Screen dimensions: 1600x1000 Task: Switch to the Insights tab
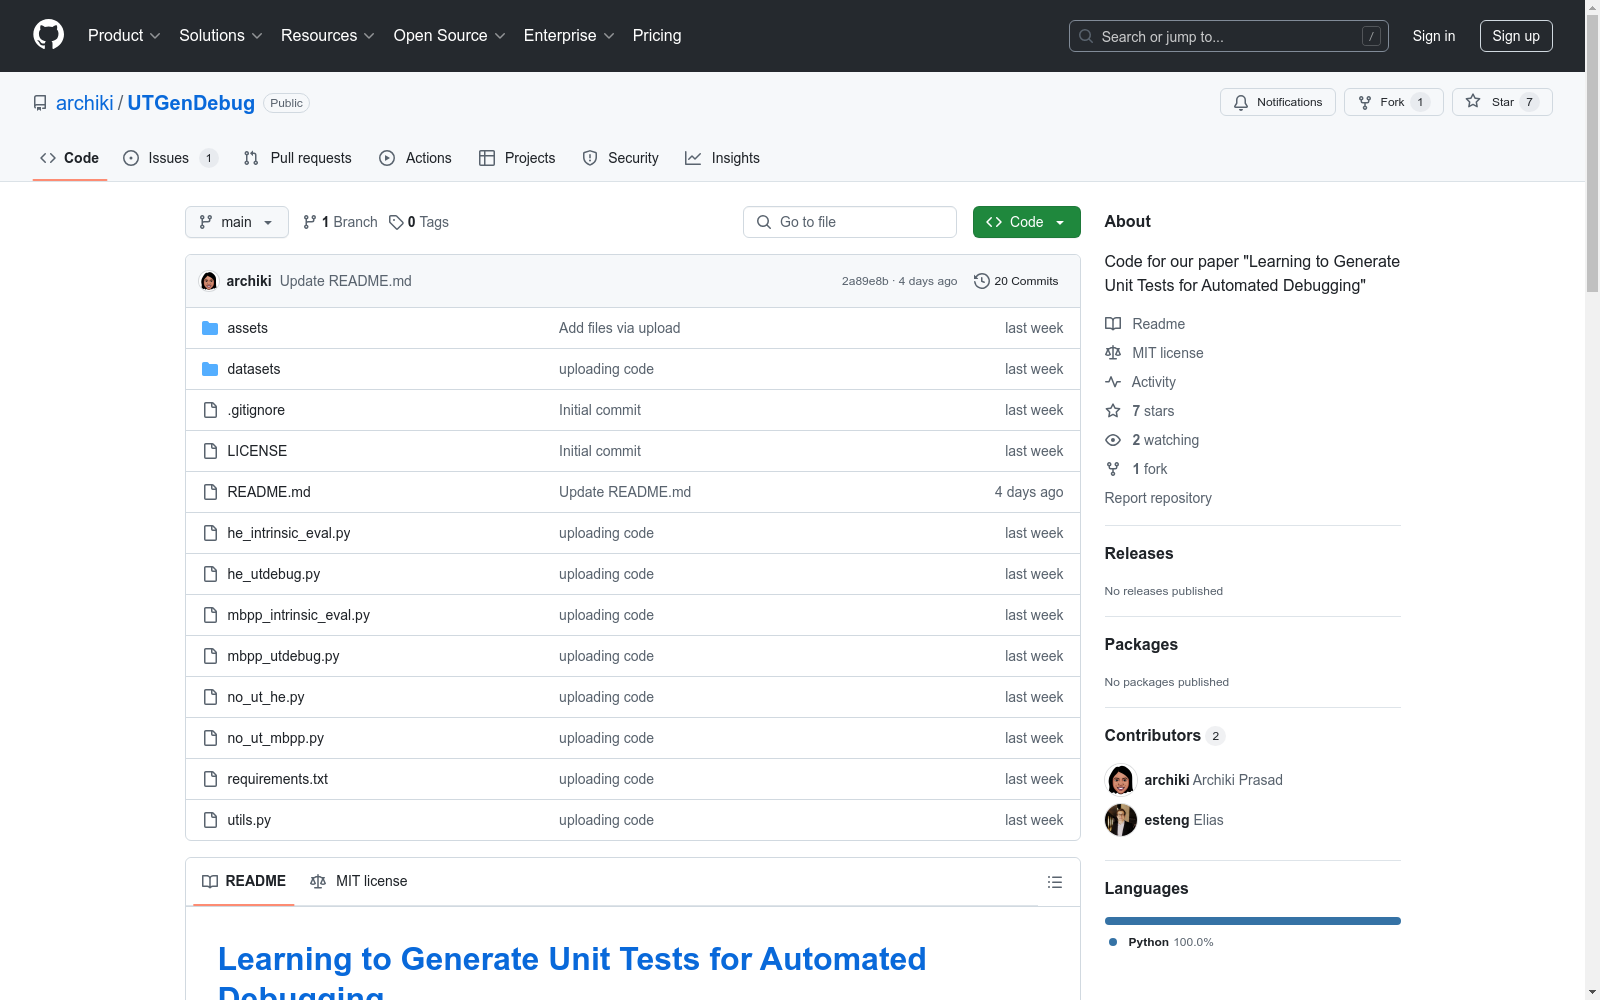(x=722, y=158)
